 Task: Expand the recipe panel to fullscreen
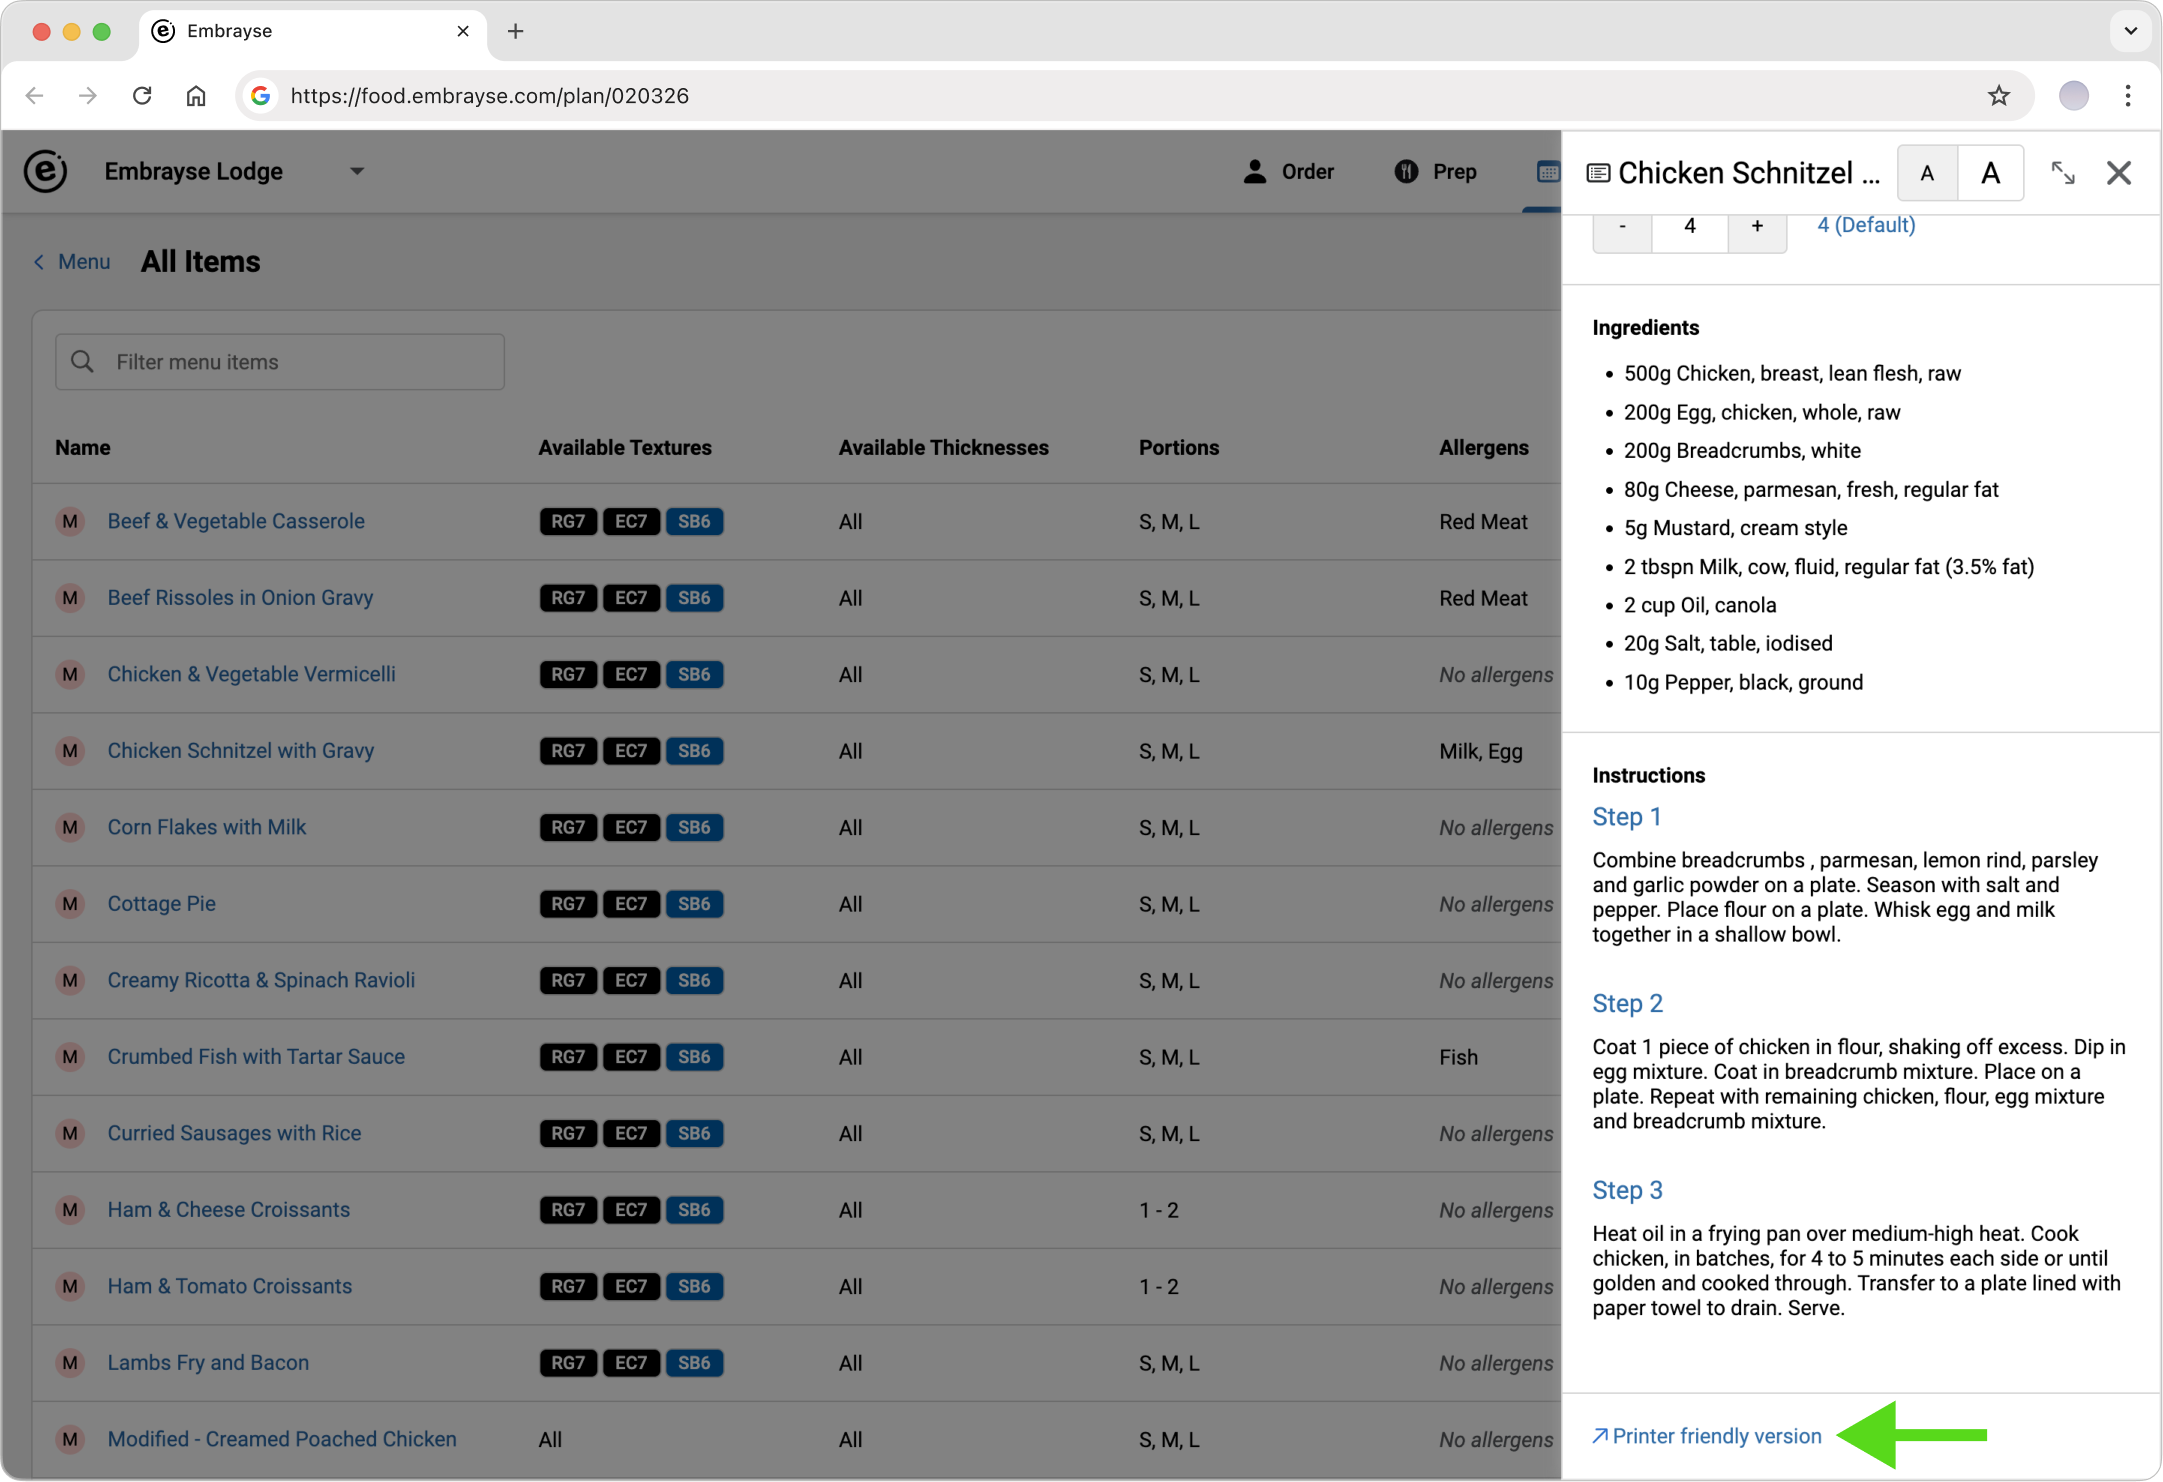tap(2062, 173)
